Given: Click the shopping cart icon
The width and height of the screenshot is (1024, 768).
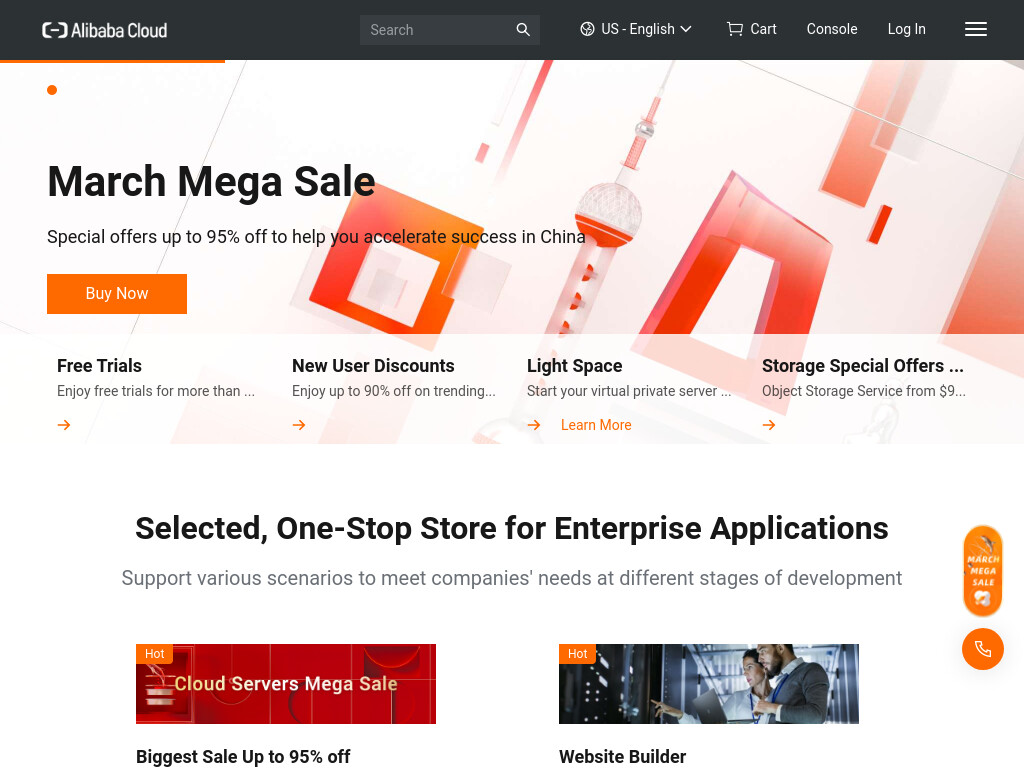Looking at the screenshot, I should point(735,29).
